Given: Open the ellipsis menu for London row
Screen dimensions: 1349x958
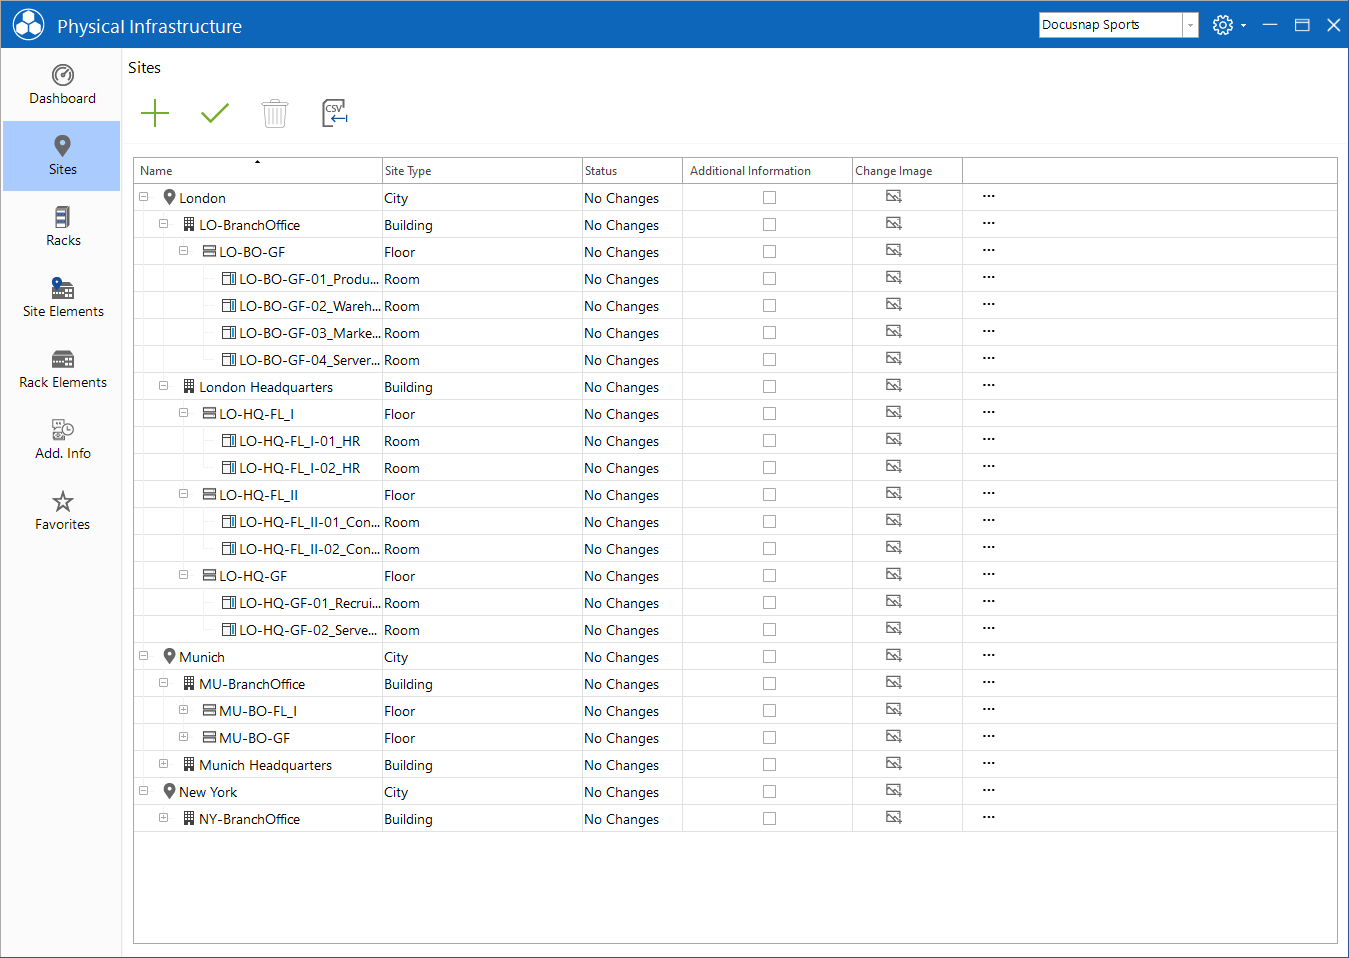Looking at the screenshot, I should pos(989,197).
